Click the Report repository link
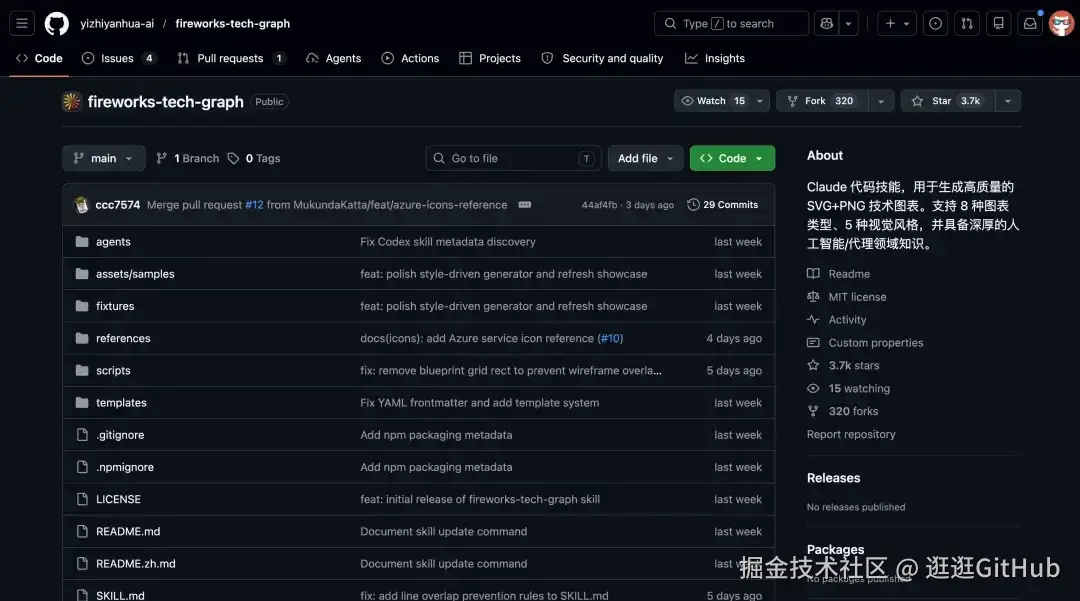 tap(851, 434)
